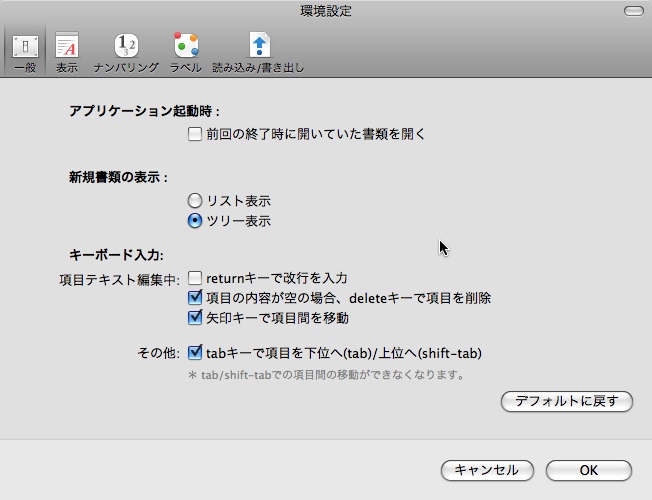Open the 一般 (General) preferences pane icon
The height and width of the screenshot is (500, 652).
[24, 46]
